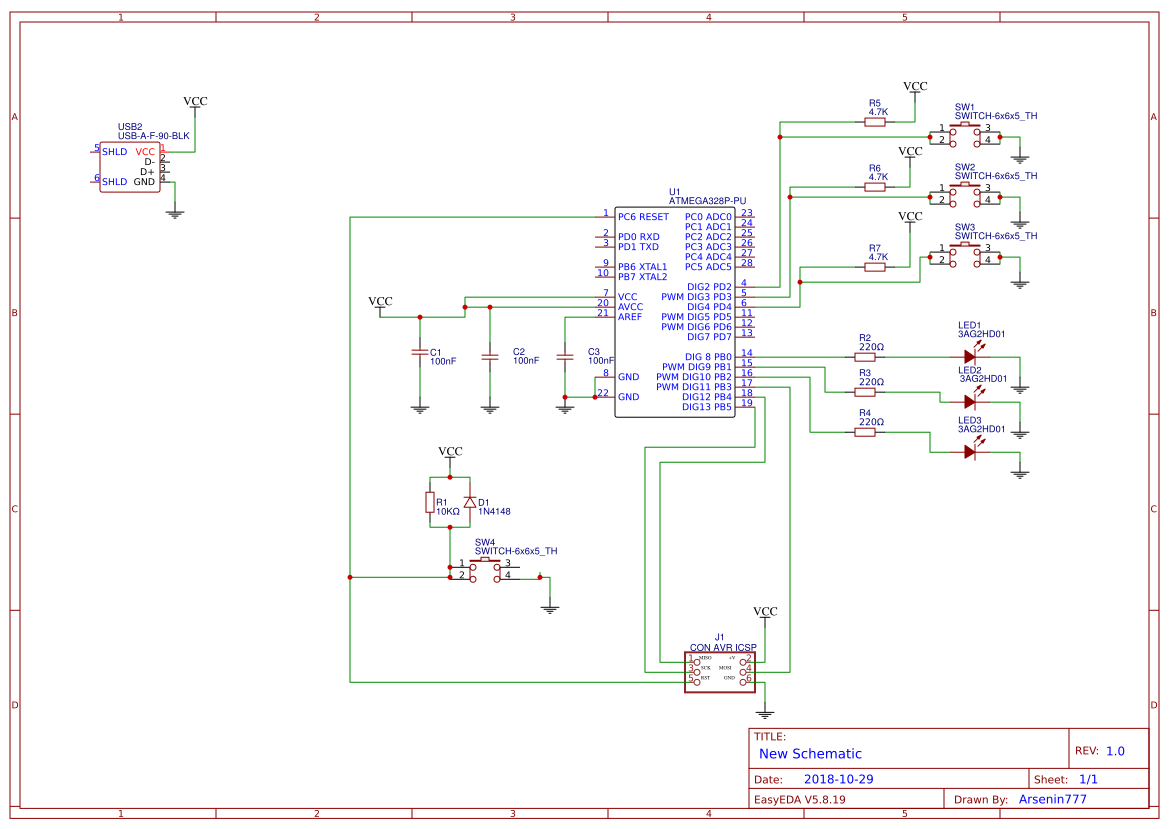Click resistor R3 220Ω
This screenshot has height=829, width=1169.
coord(865,390)
